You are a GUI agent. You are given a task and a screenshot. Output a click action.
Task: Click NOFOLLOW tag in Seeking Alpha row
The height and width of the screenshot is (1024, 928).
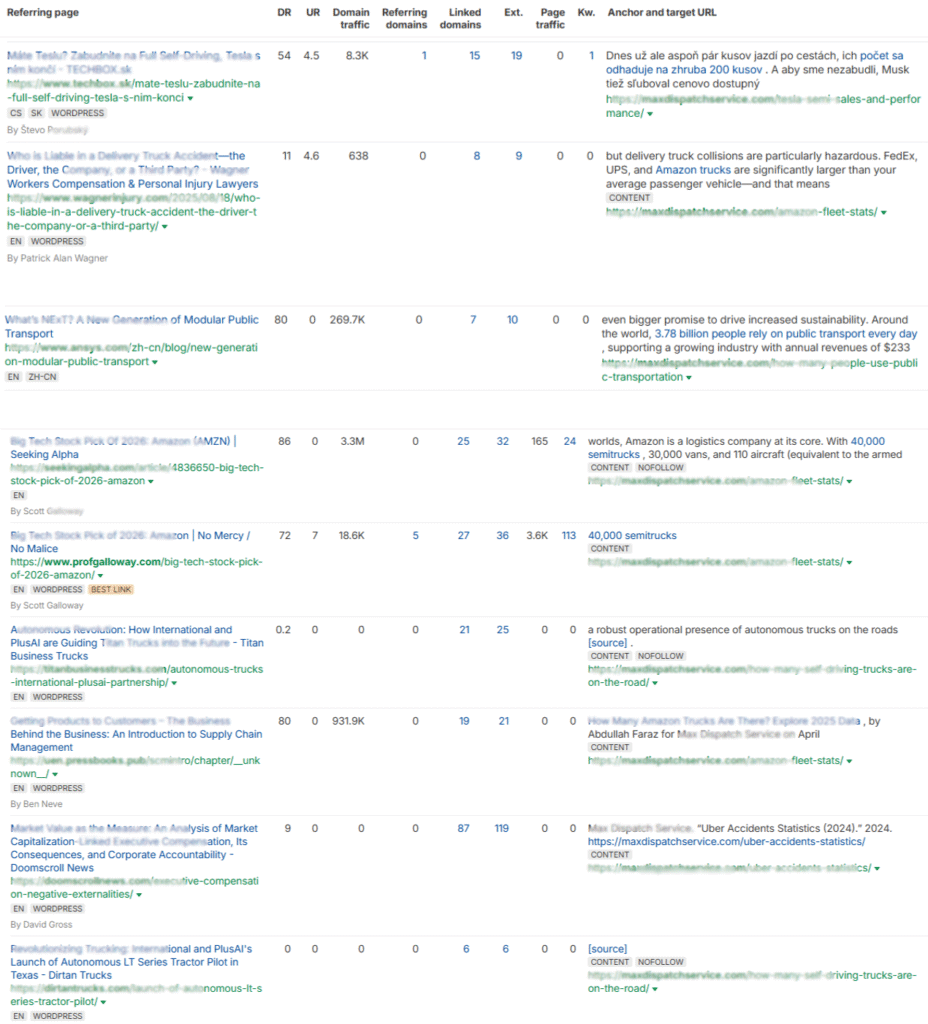661,468
